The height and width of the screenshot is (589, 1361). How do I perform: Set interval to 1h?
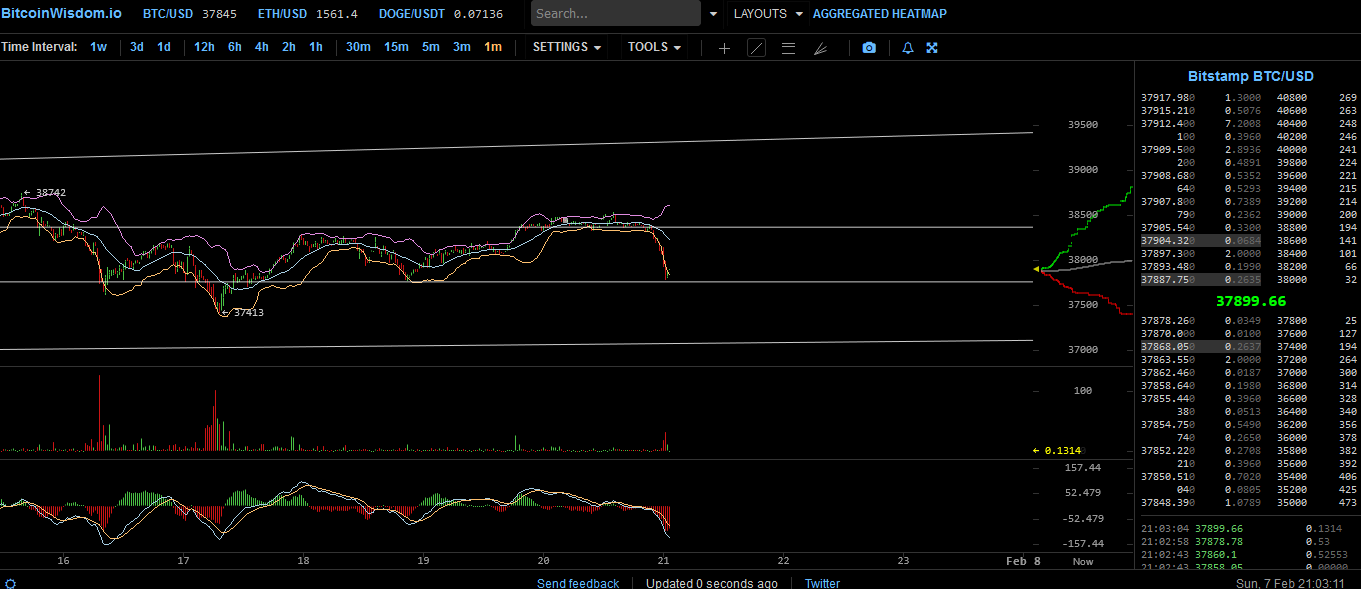315,47
